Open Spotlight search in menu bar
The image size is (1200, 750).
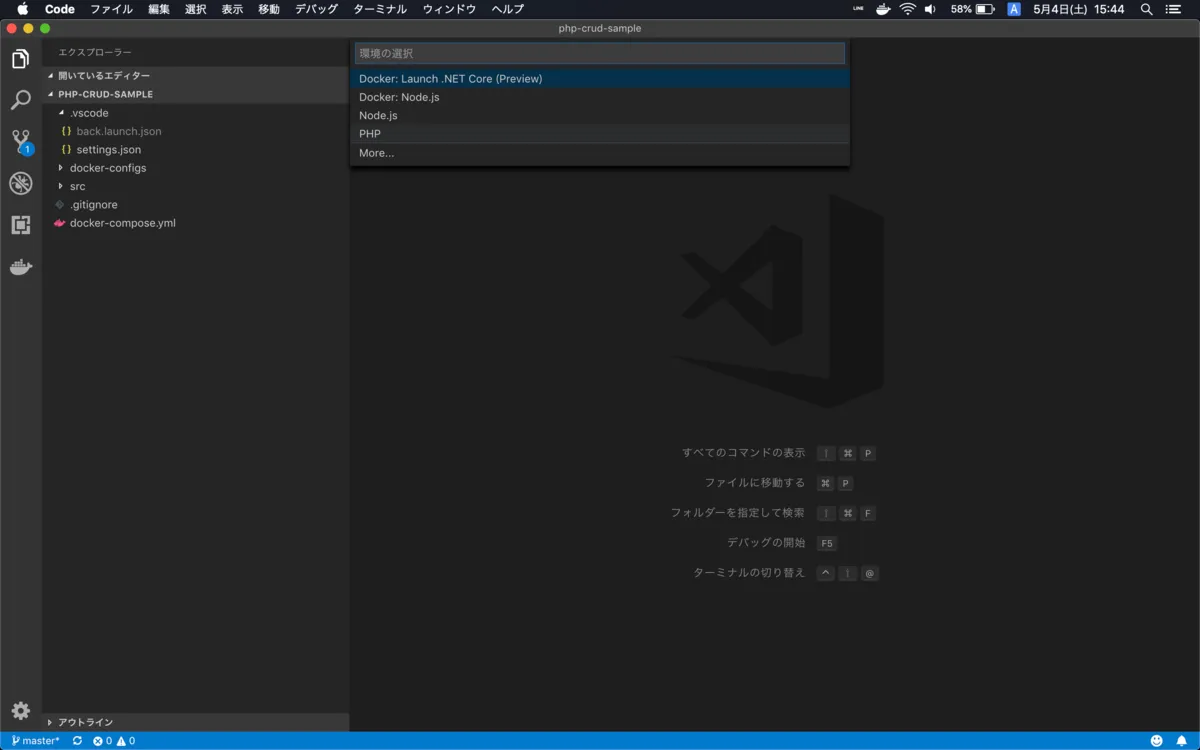click(1147, 9)
